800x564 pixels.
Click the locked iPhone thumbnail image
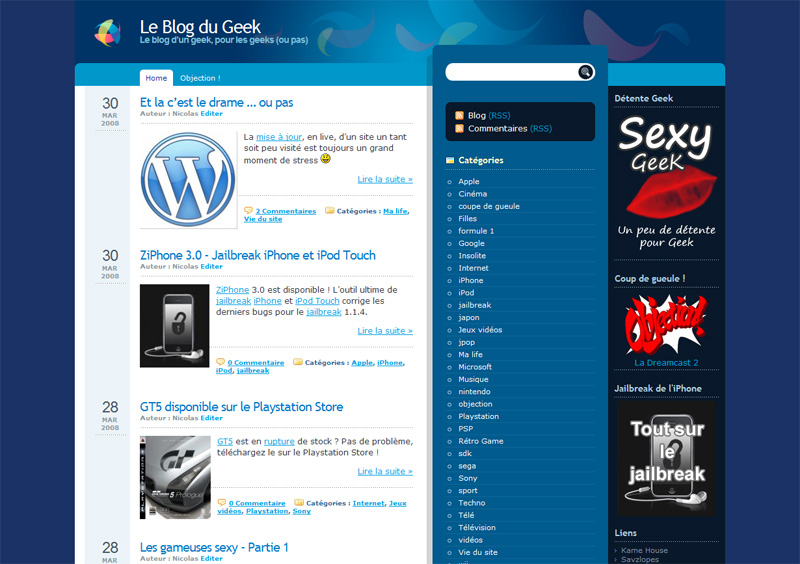tap(174, 326)
